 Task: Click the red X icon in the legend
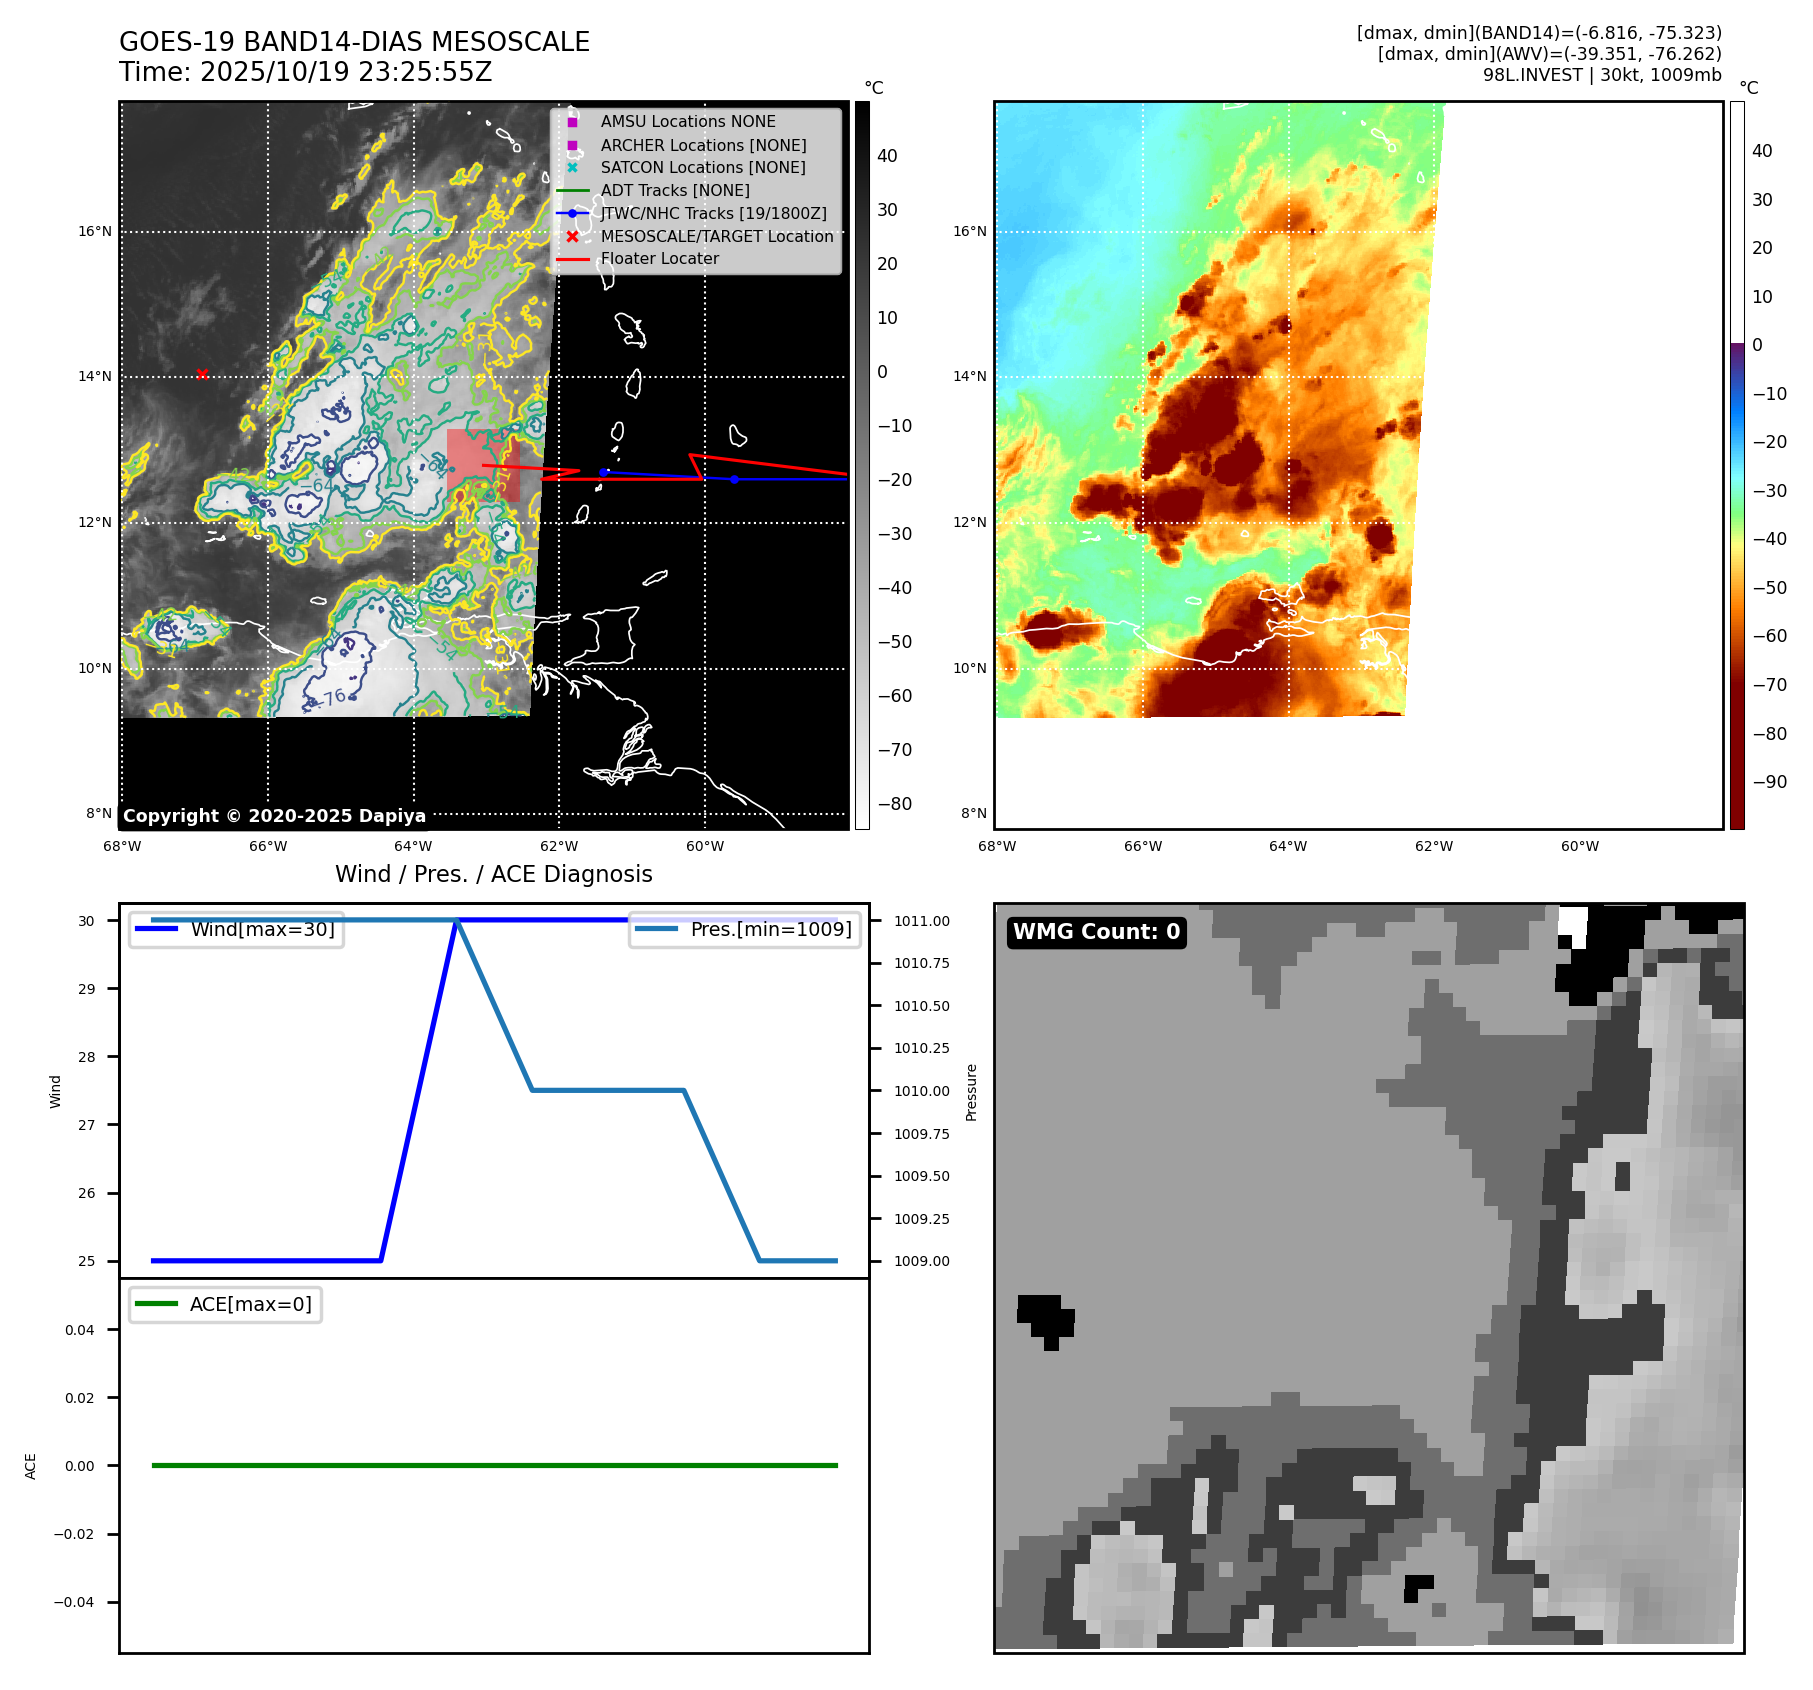click(x=572, y=237)
